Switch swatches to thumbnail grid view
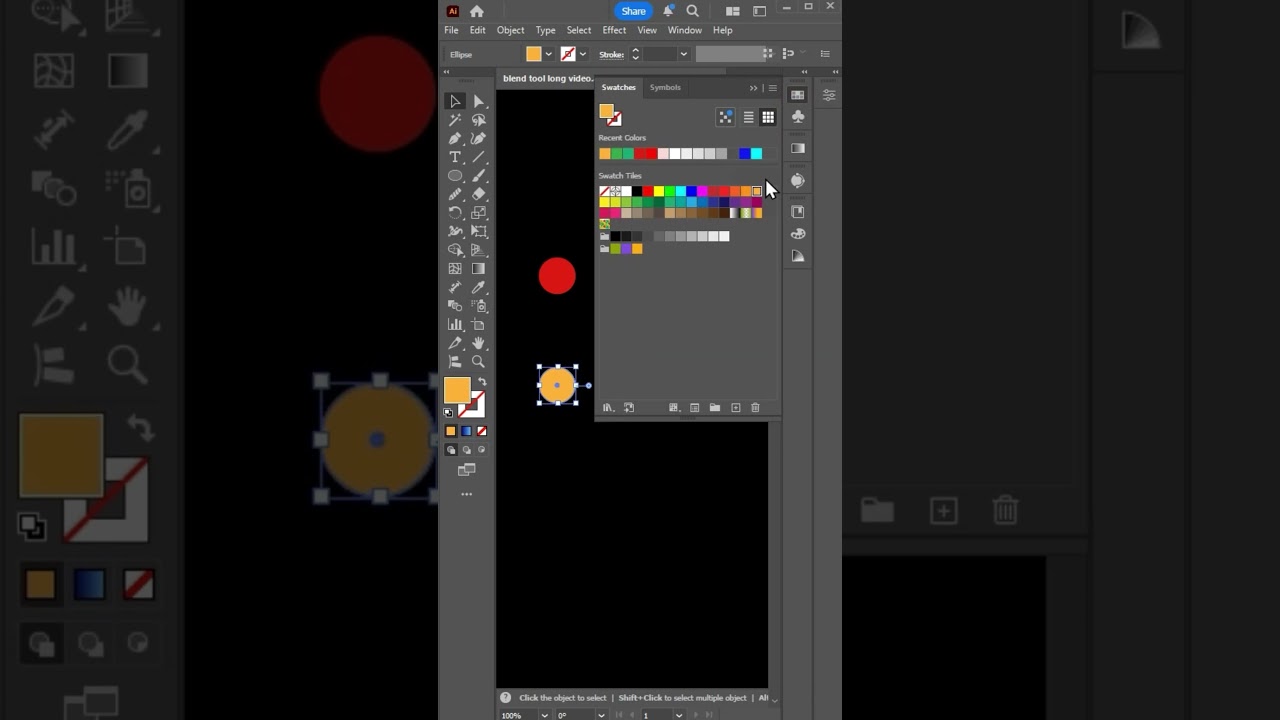 click(768, 118)
